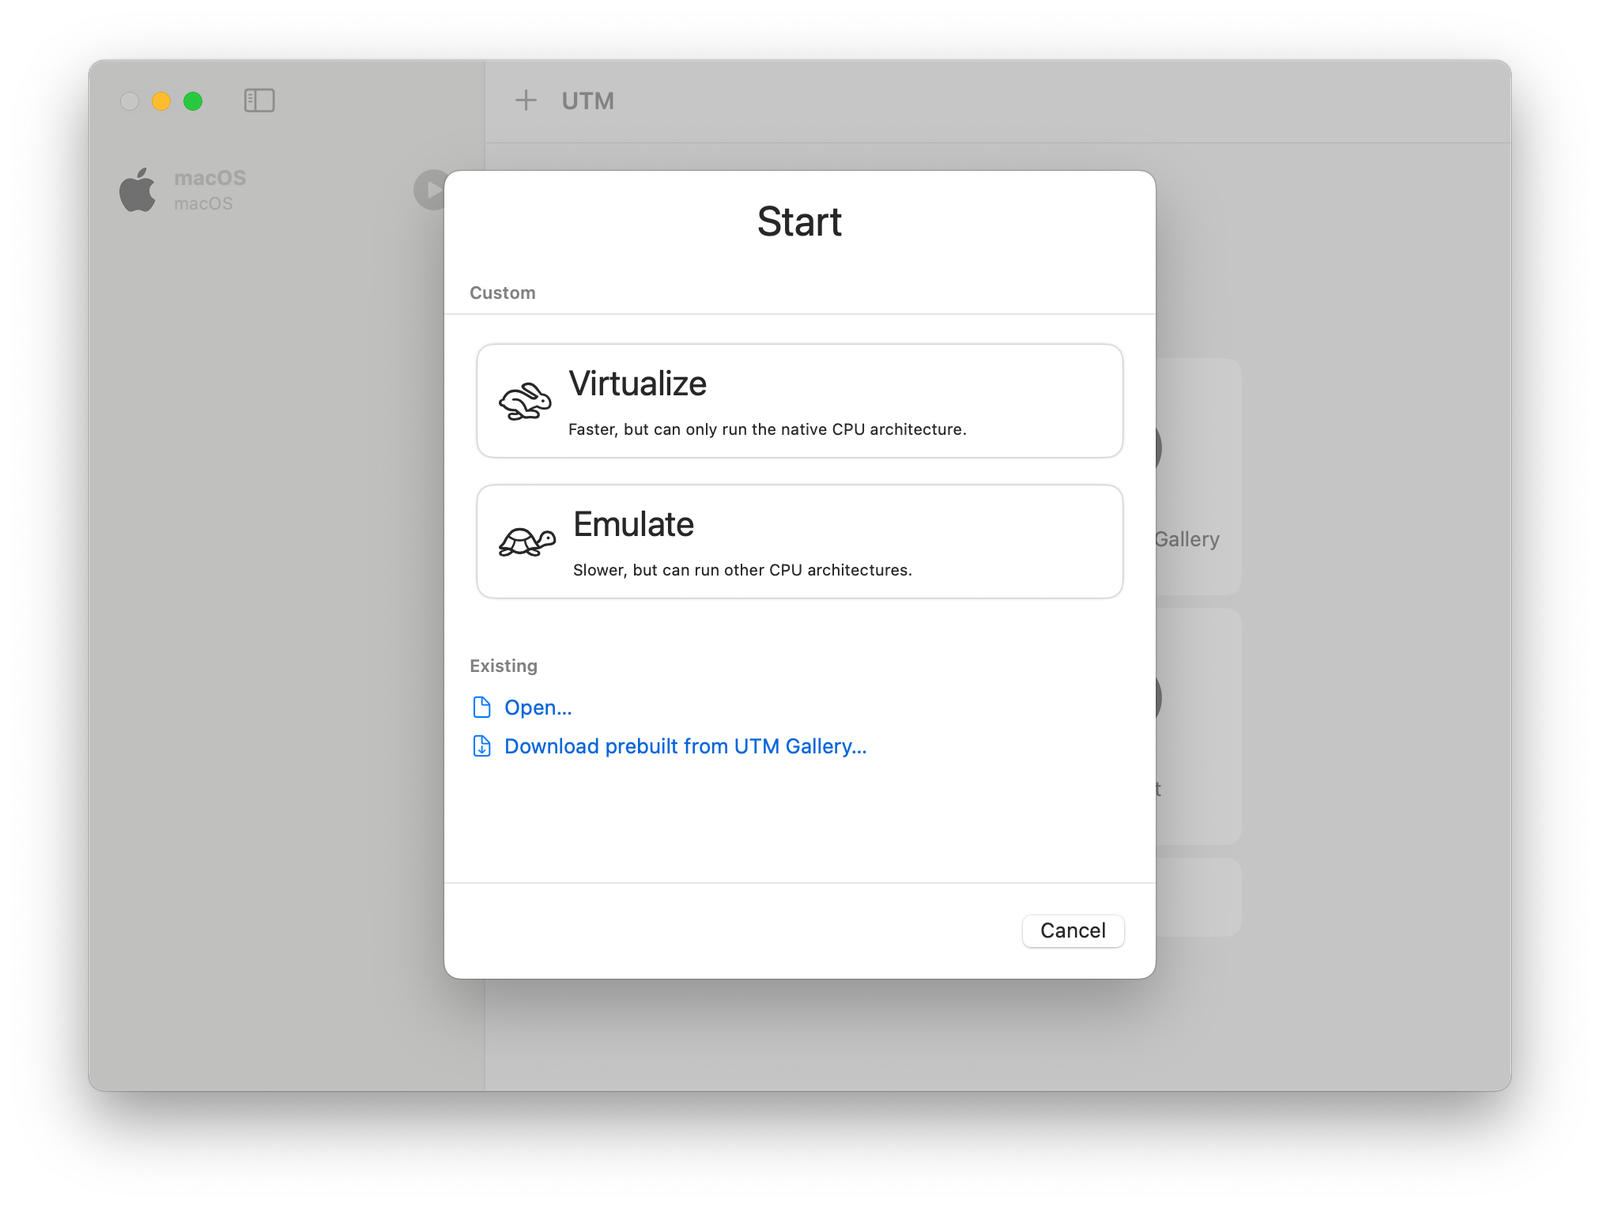Click the document icon beside Open…
Screen dimensions: 1600x1208
(481, 706)
